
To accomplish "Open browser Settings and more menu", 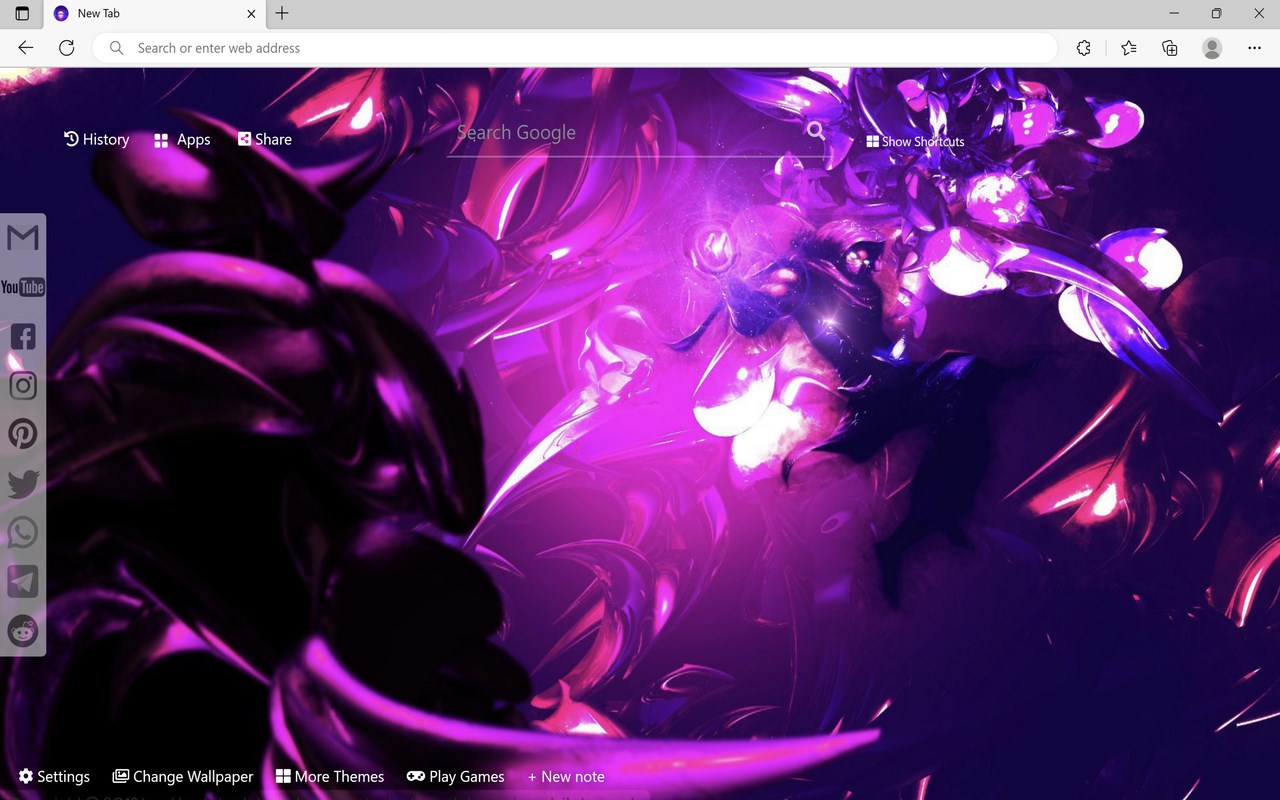I will pos(1254,48).
